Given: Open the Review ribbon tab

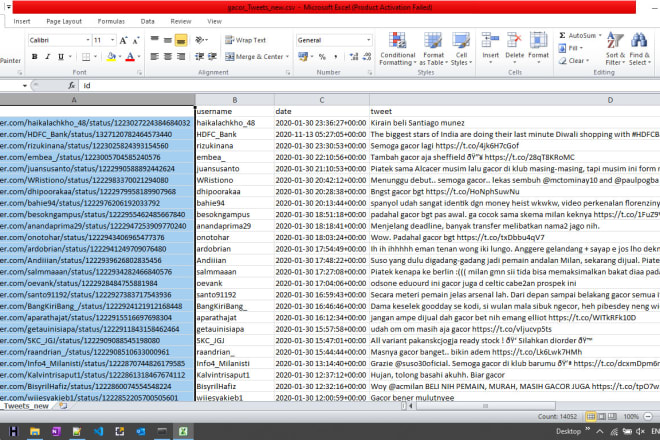Looking at the screenshot, I should point(181,21).
